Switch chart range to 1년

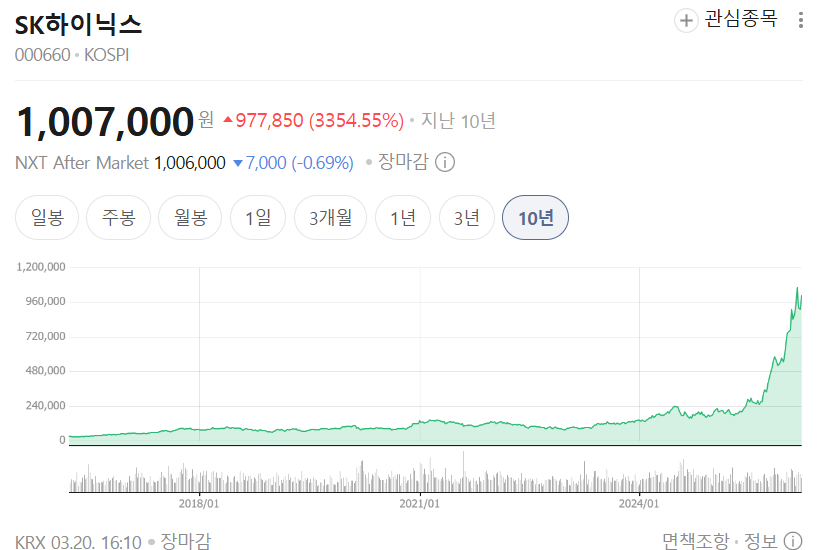[x=403, y=218]
